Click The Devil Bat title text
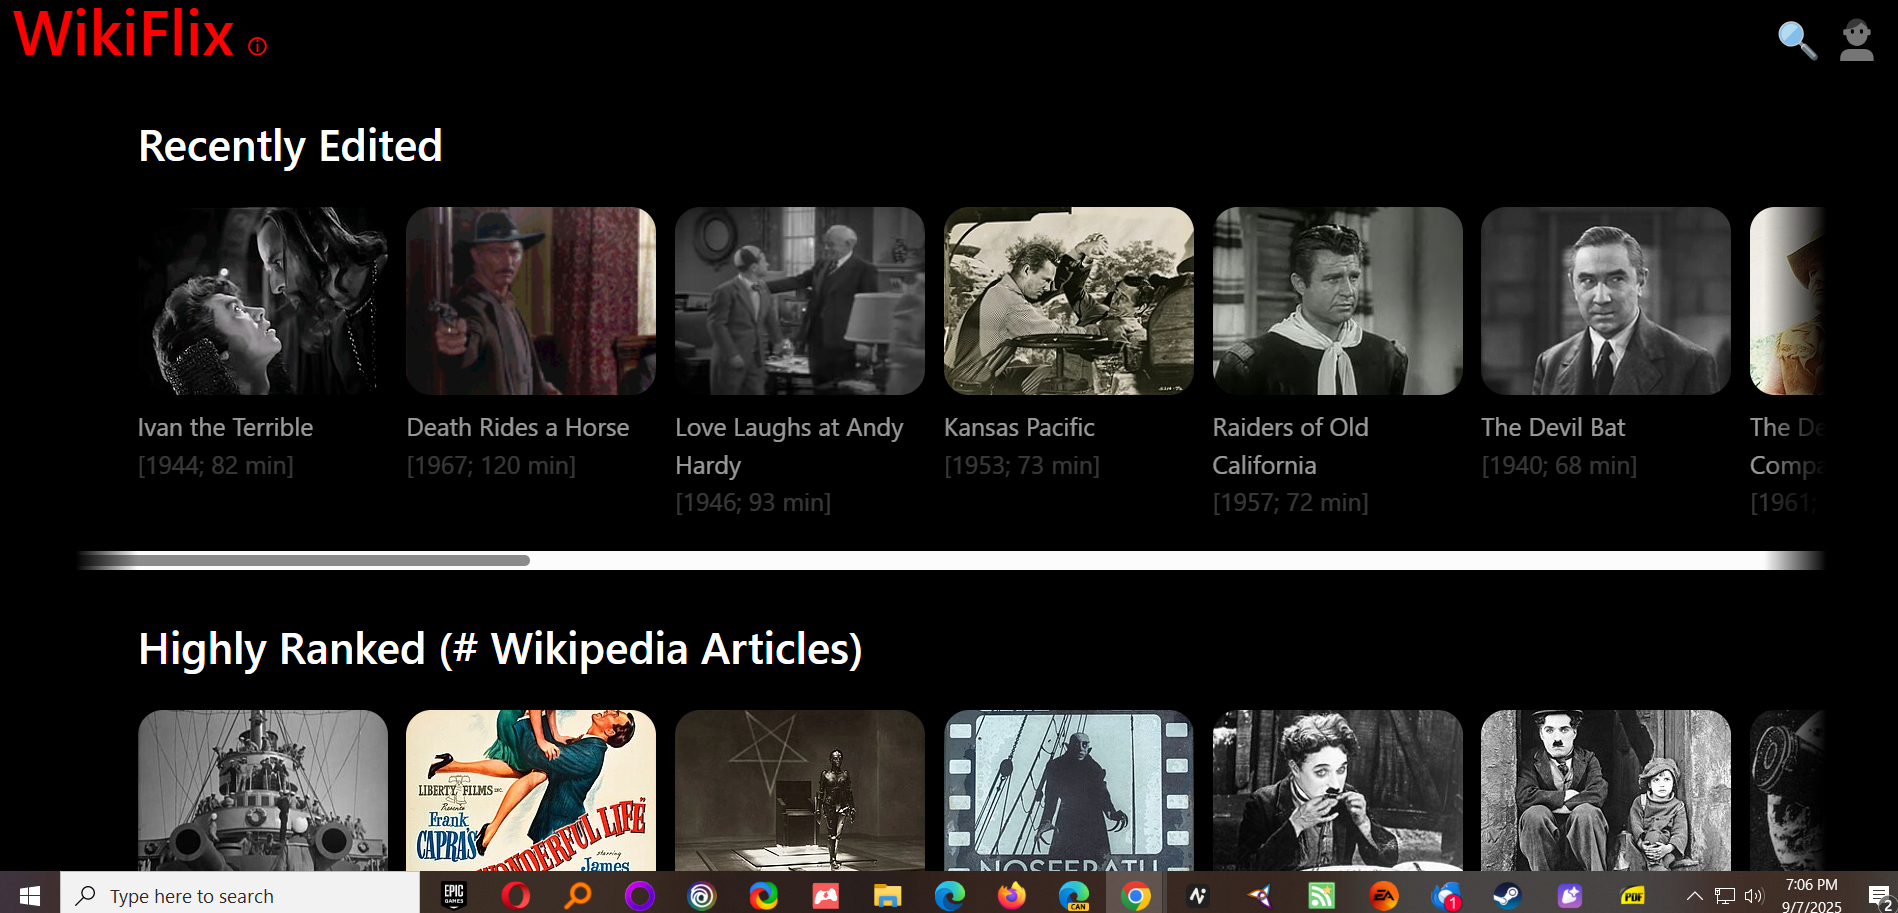This screenshot has height=913, width=1898. pos(1553,427)
